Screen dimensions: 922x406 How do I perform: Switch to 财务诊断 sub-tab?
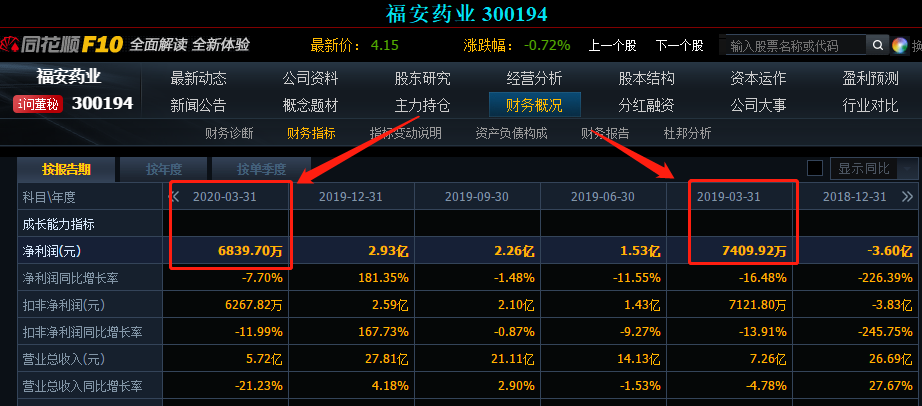(229, 133)
